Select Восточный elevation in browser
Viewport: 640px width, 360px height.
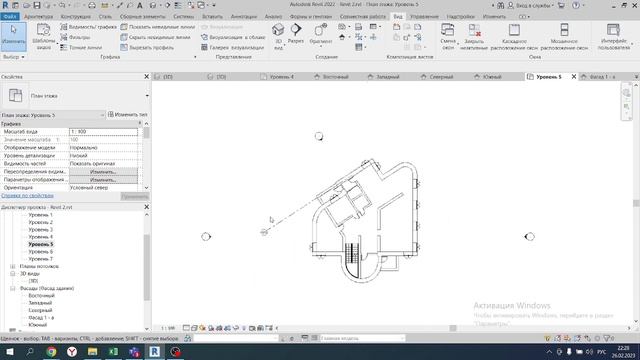[x=41, y=296]
